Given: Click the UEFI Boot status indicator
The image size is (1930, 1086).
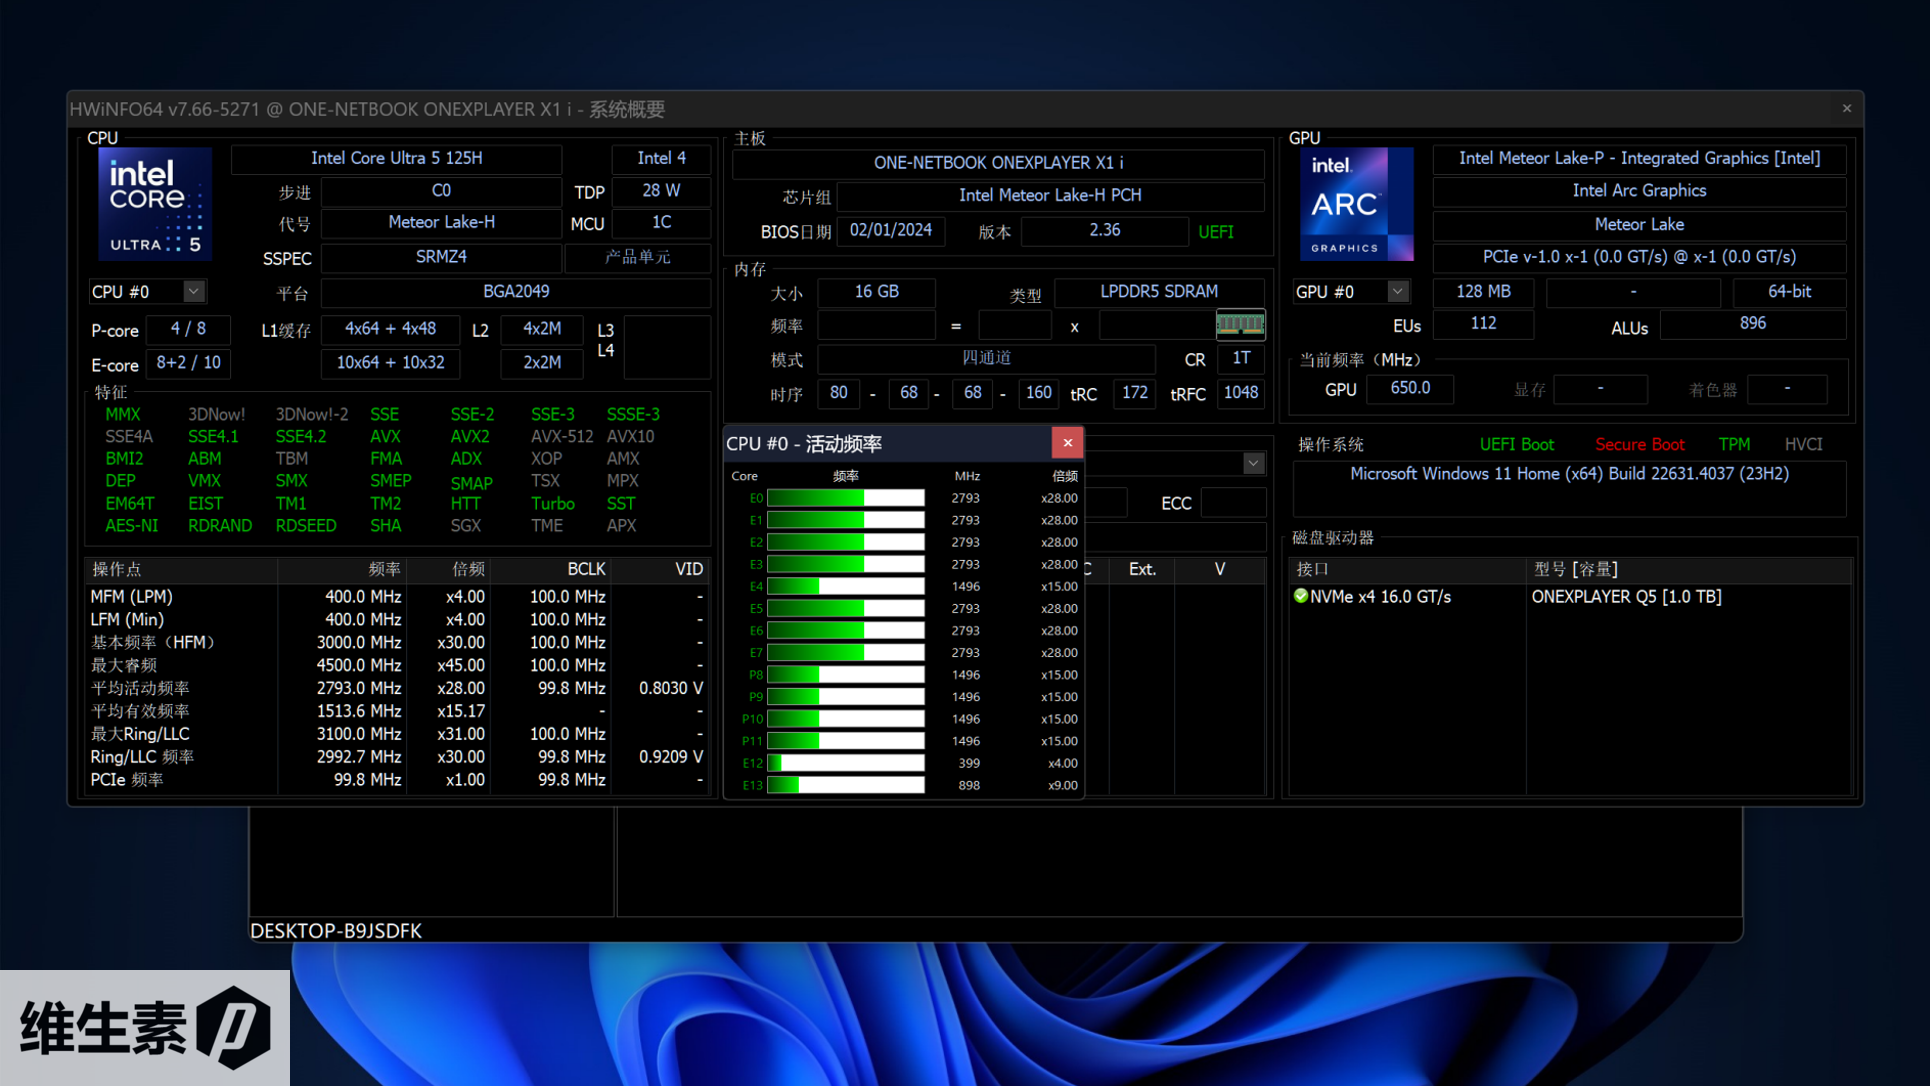Looking at the screenshot, I should [1516, 444].
